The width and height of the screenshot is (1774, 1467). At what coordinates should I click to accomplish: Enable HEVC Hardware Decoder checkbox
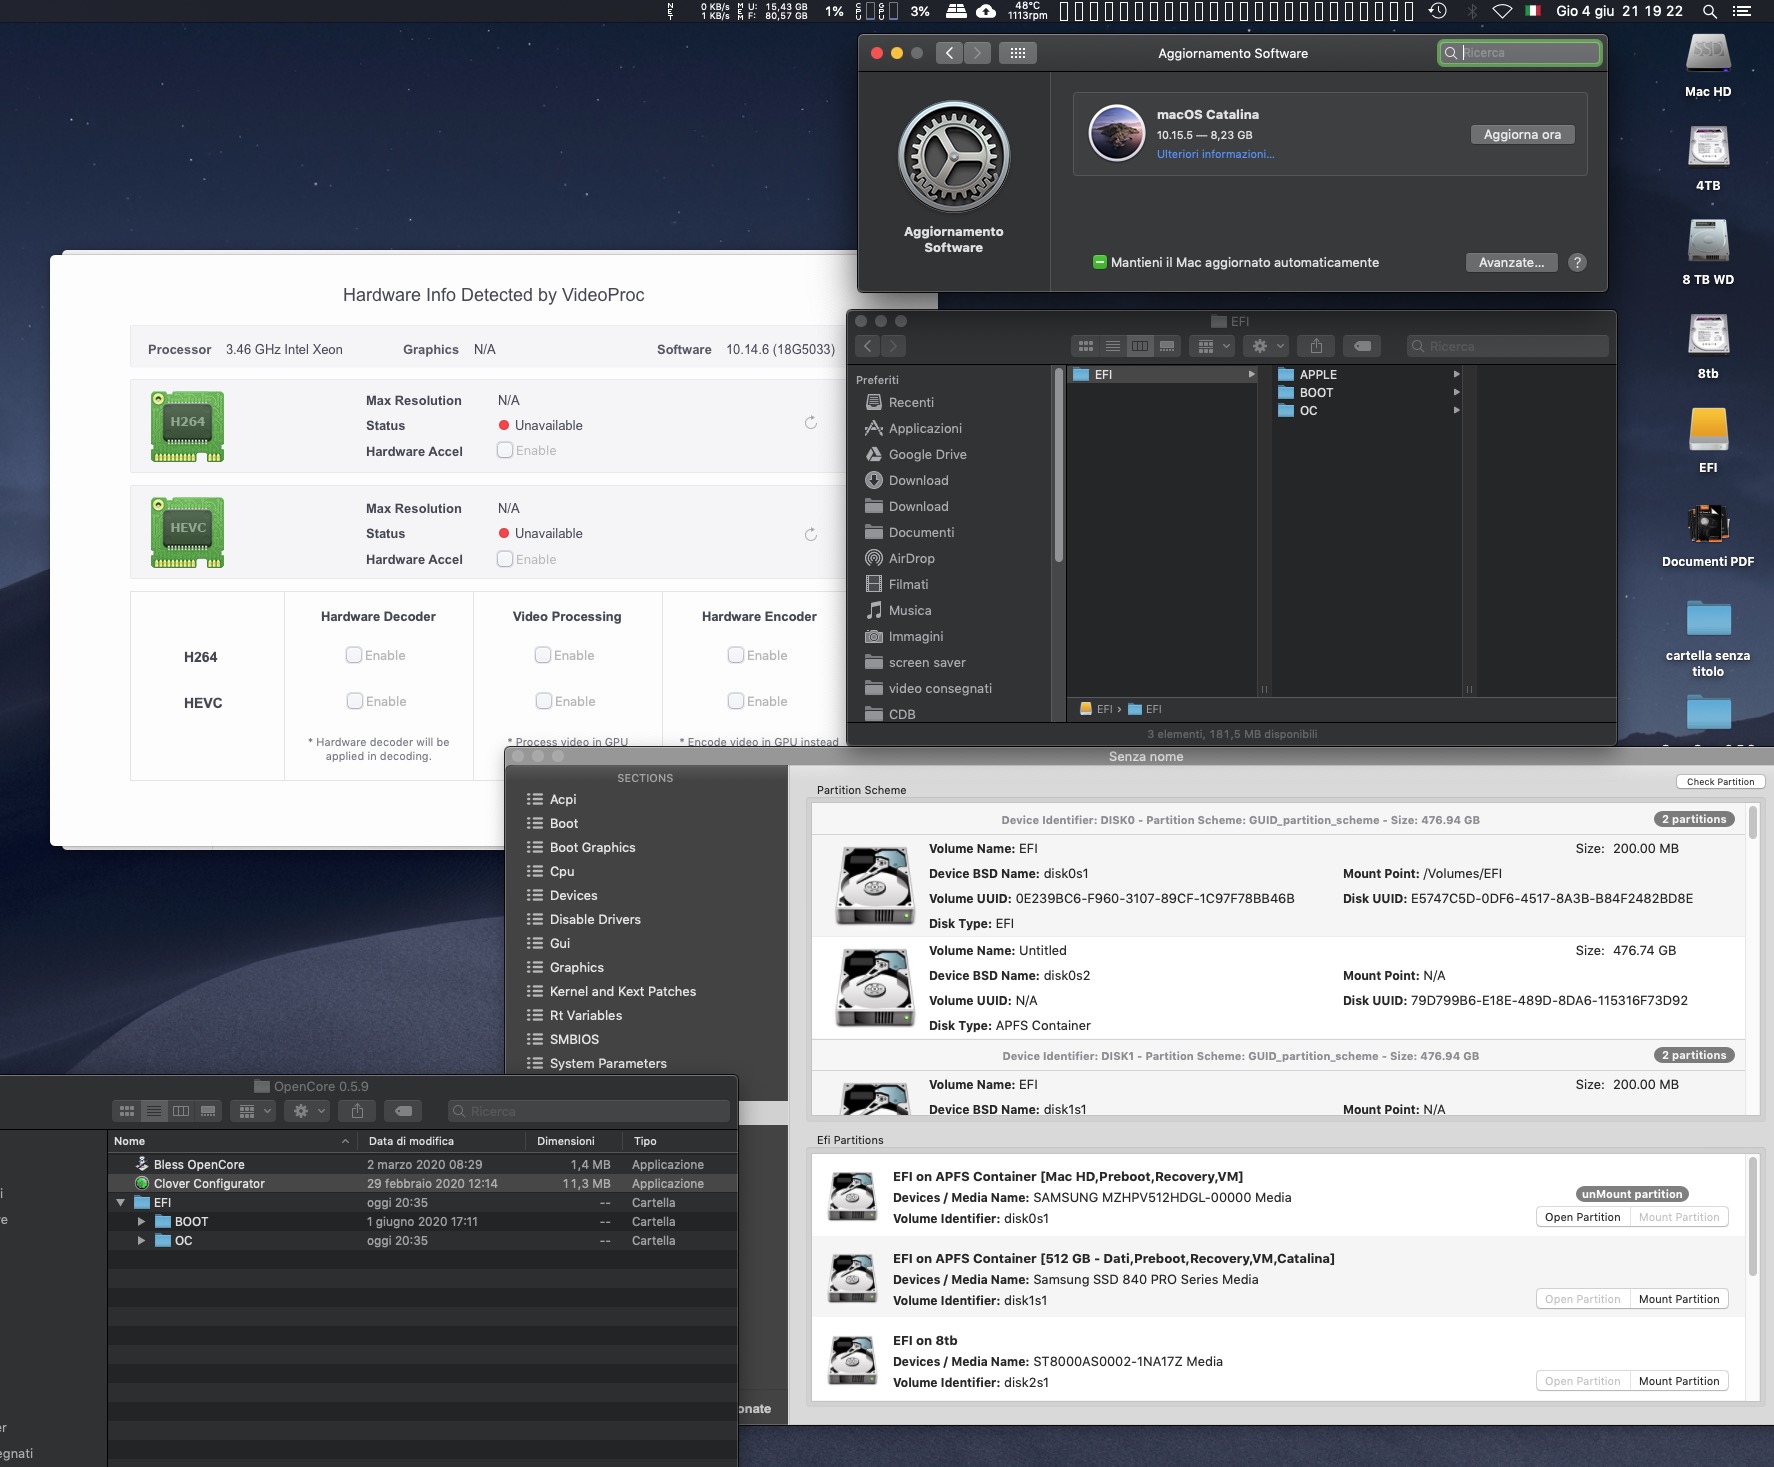[354, 701]
